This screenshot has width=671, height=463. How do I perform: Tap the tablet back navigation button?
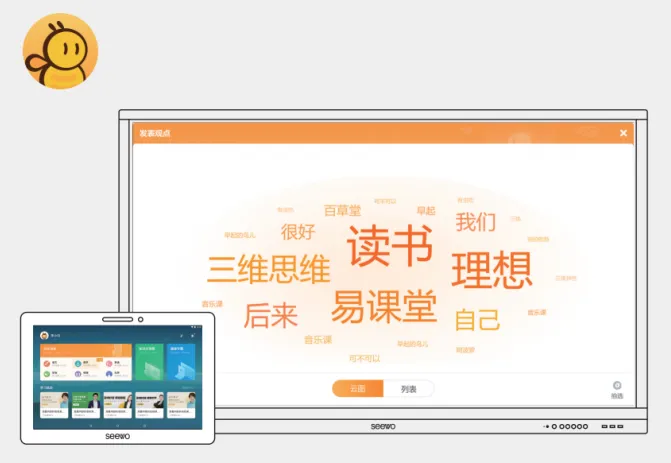pyautogui.click(x=91, y=426)
